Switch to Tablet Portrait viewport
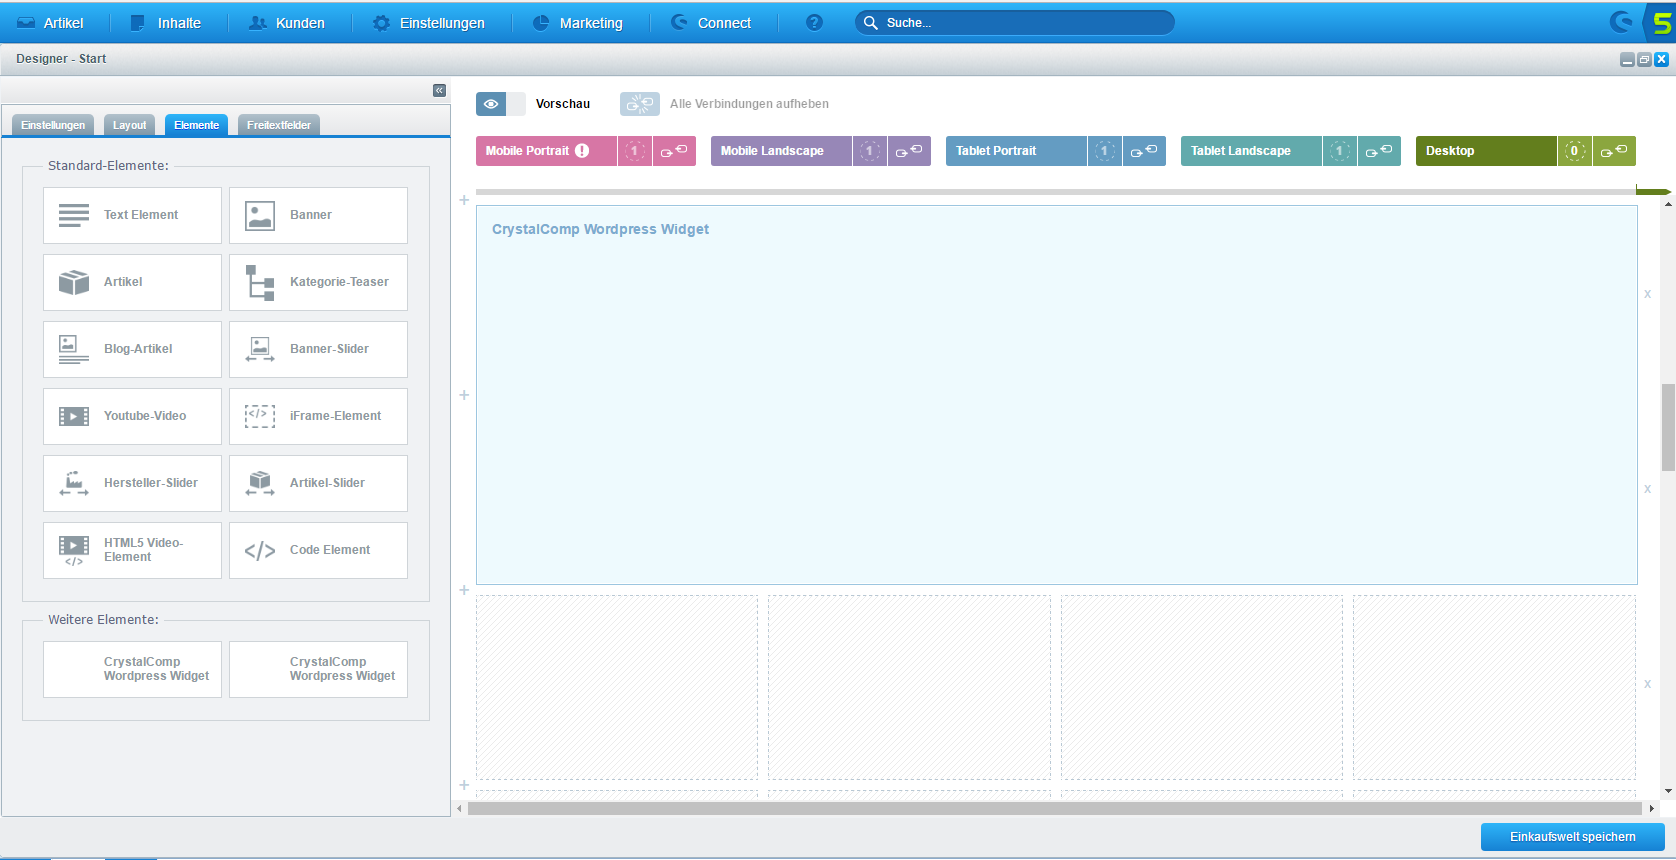 click(x=1016, y=151)
